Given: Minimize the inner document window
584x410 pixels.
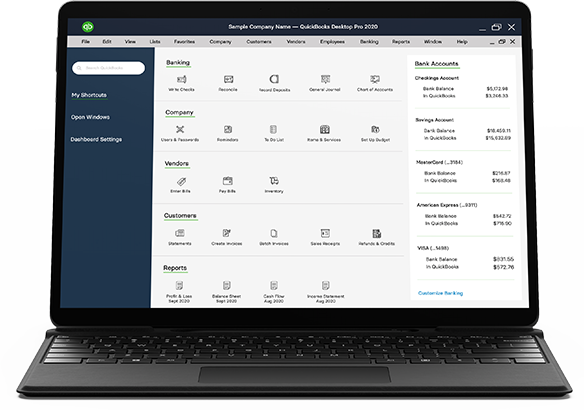Looking at the screenshot, I should coord(492,43).
